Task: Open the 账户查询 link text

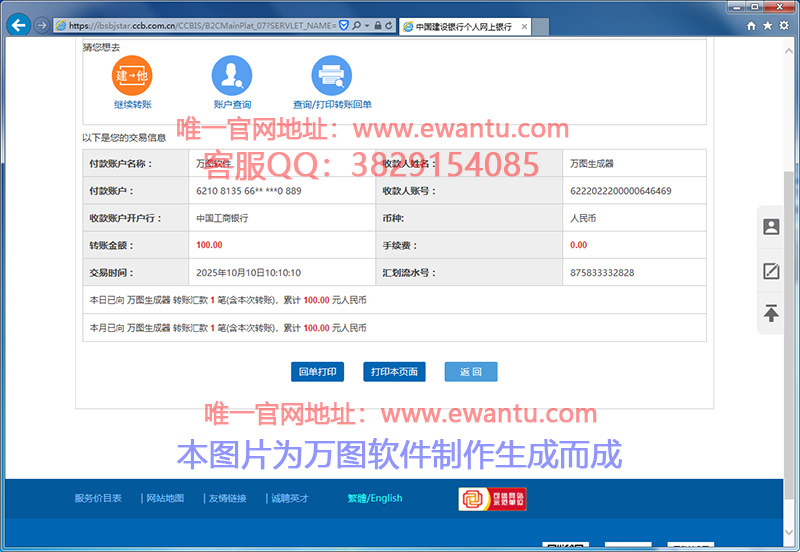Action: tap(232, 105)
